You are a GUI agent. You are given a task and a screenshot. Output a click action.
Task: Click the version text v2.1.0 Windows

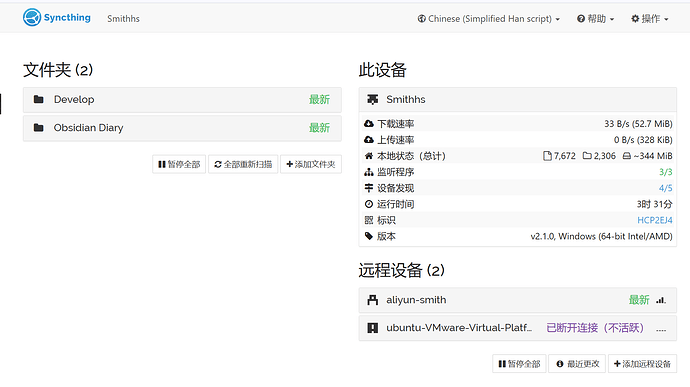click(x=602, y=236)
